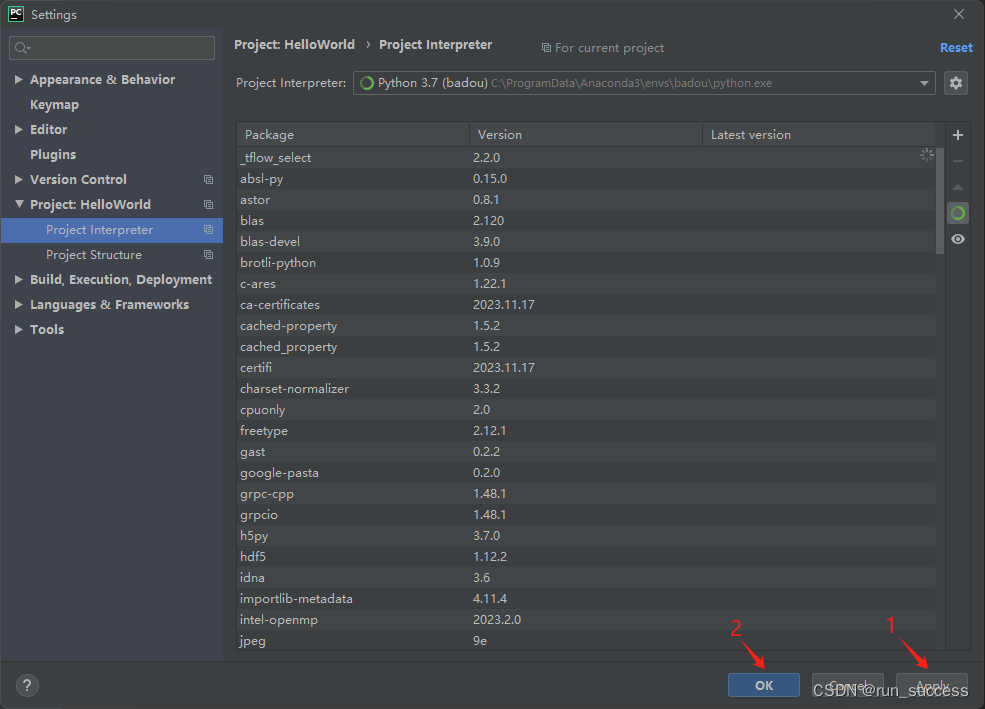Select the jpeg package row

coord(585,641)
